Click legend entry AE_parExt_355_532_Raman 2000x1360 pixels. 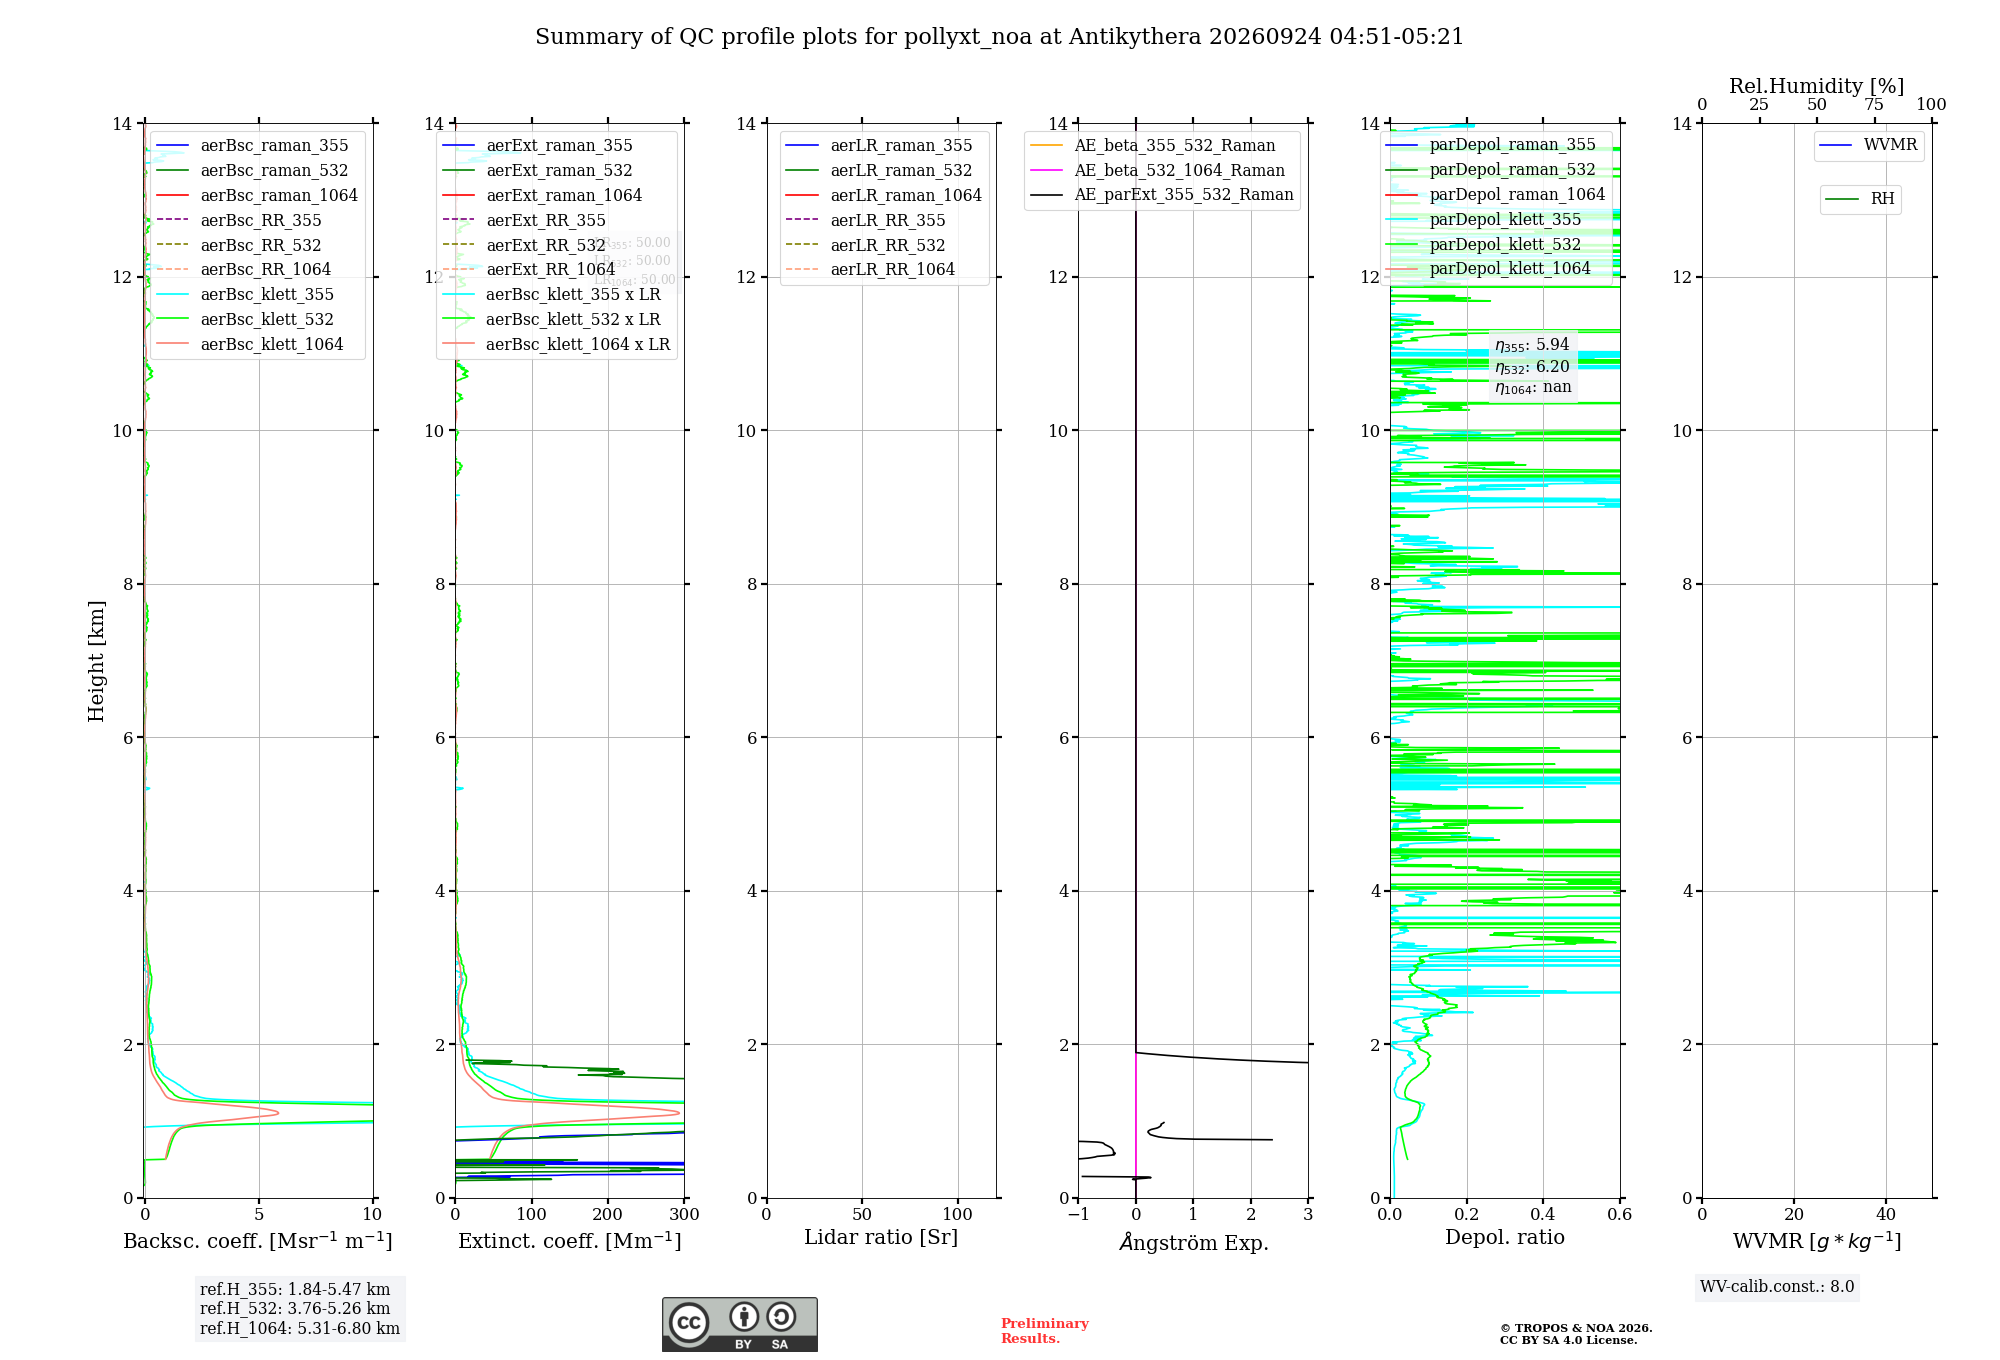tap(1162, 195)
